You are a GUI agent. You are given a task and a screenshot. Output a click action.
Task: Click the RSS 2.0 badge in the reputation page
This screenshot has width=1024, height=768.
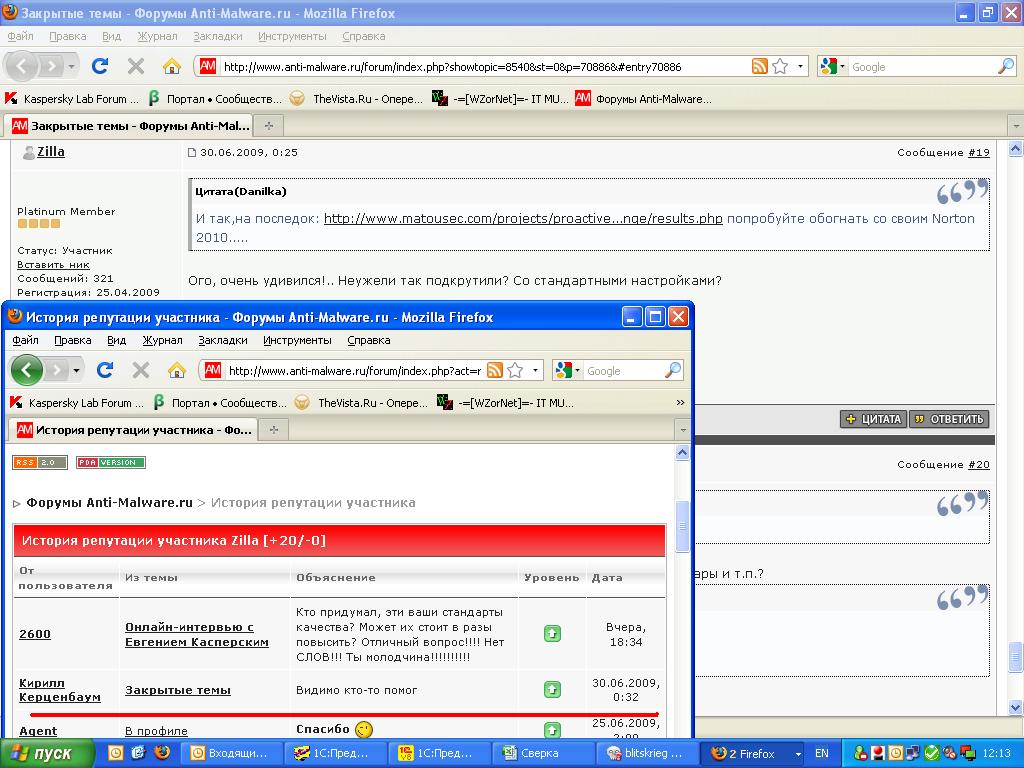39,462
